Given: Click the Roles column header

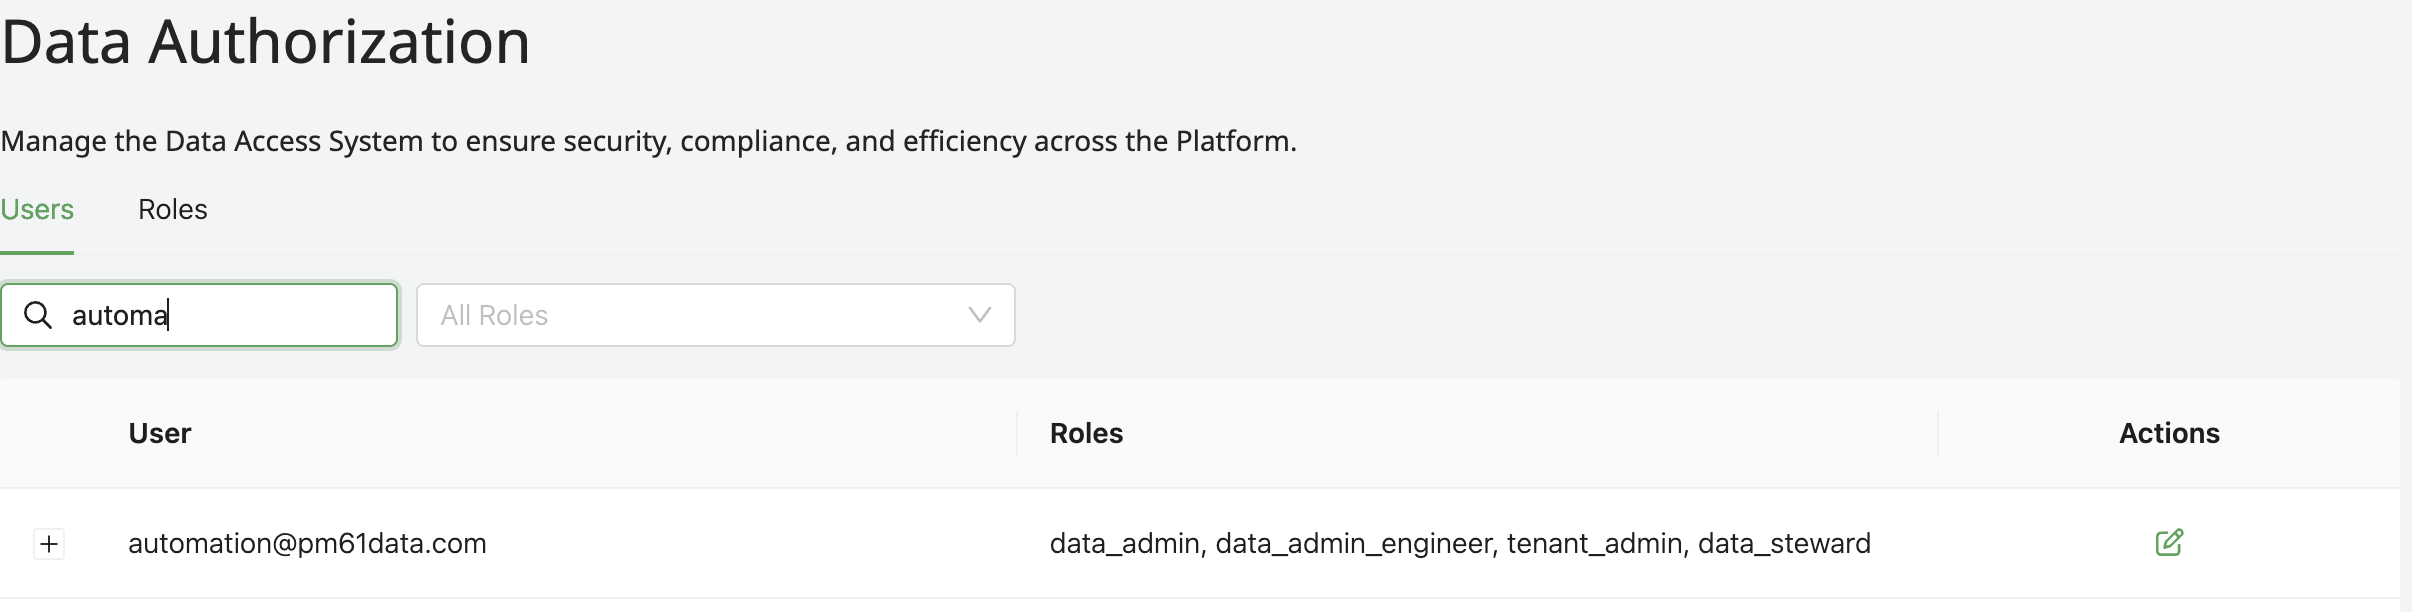Looking at the screenshot, I should (1086, 433).
